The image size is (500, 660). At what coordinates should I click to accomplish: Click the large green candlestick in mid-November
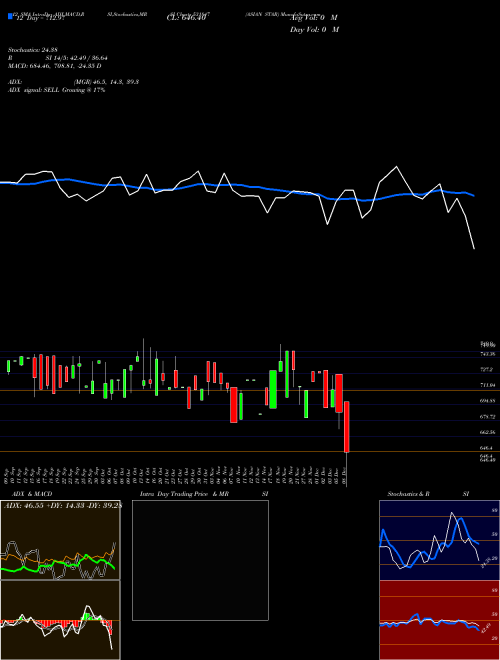point(273,389)
